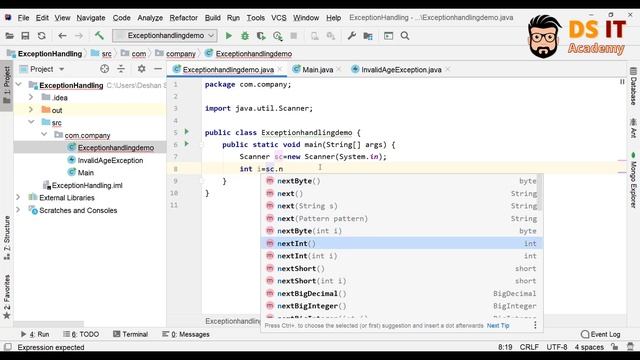Toggle the Favorites side tool window
The image size is (640, 360).
[7, 297]
